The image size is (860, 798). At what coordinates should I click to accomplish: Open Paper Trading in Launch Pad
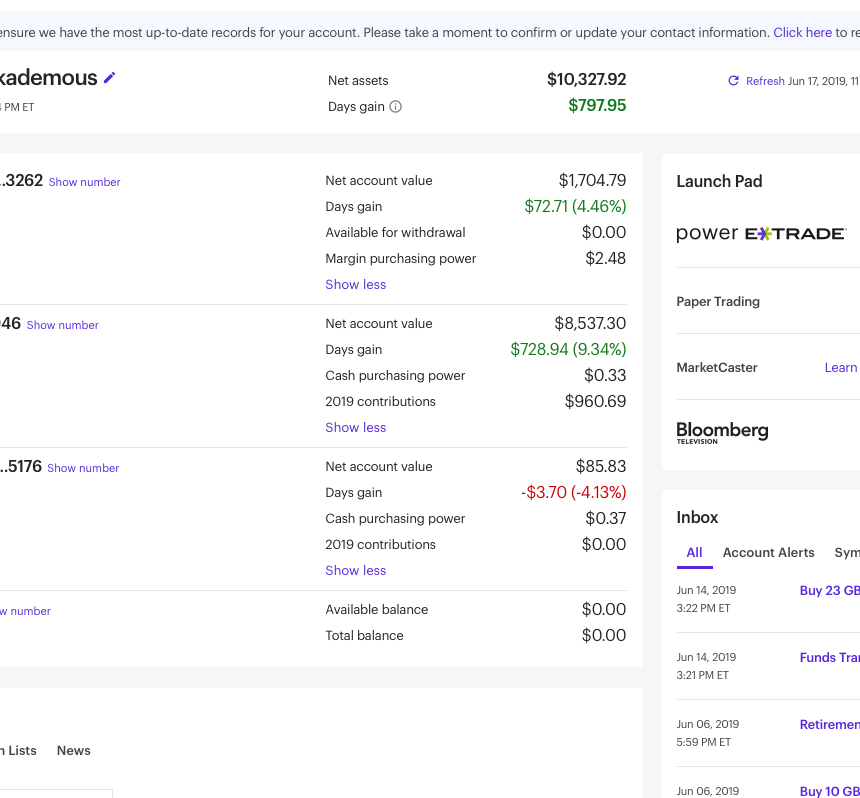point(718,302)
